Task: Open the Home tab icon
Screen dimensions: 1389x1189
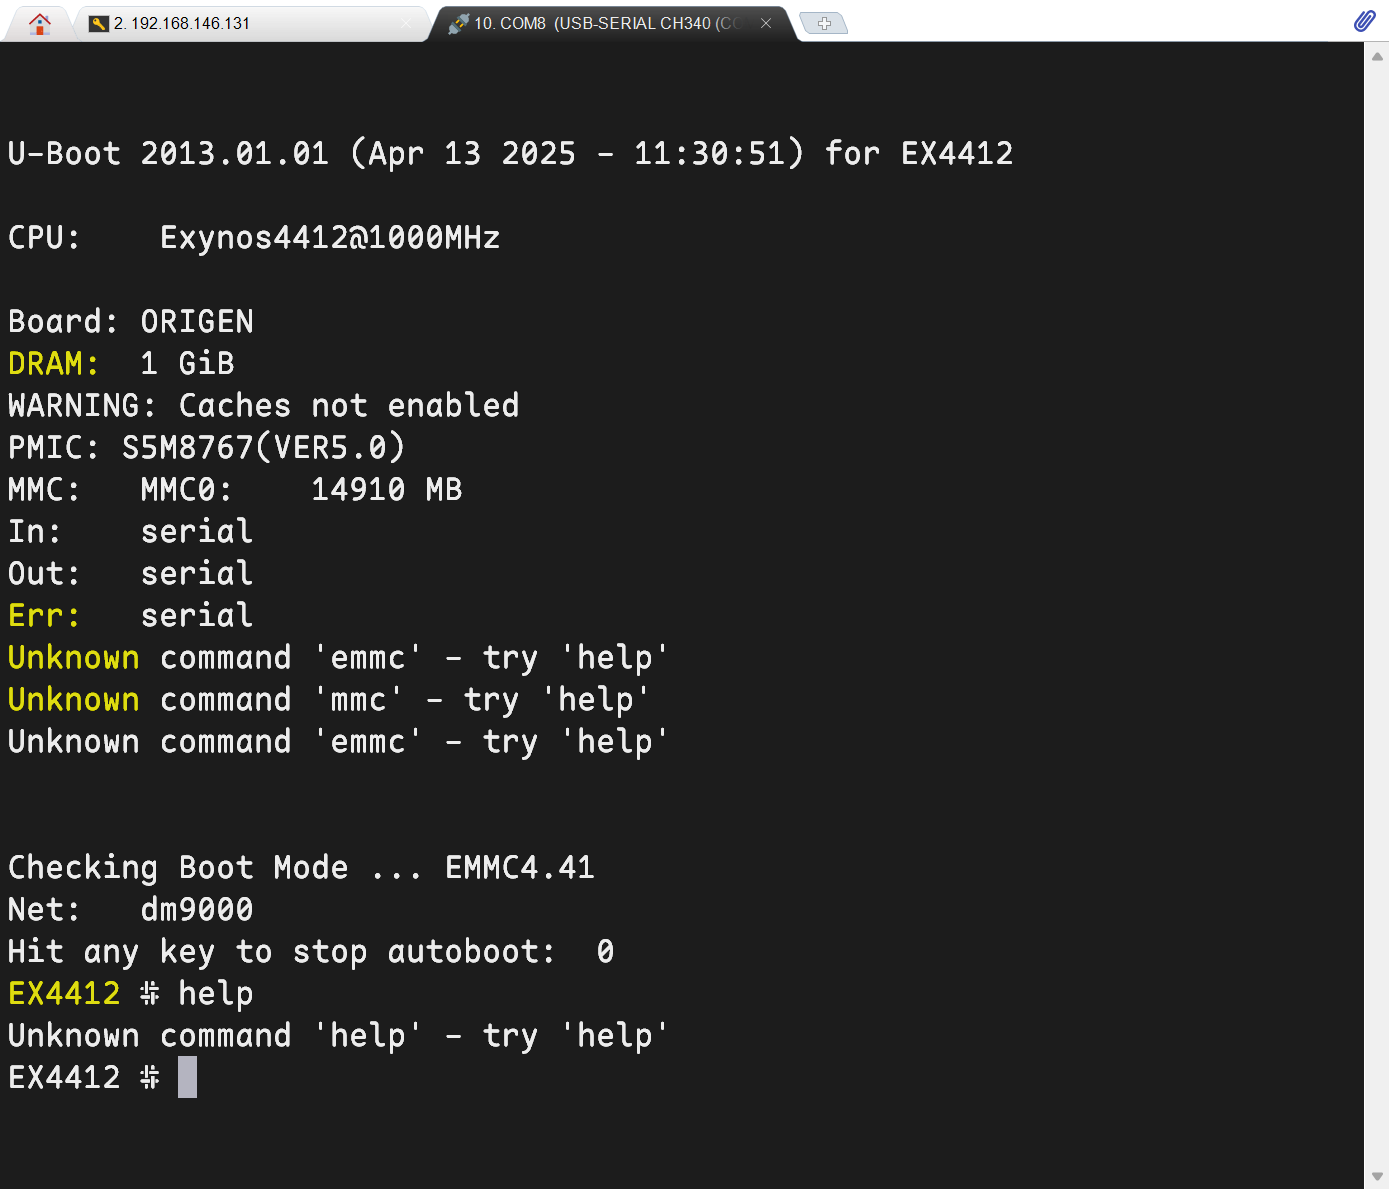Action: pyautogui.click(x=40, y=23)
